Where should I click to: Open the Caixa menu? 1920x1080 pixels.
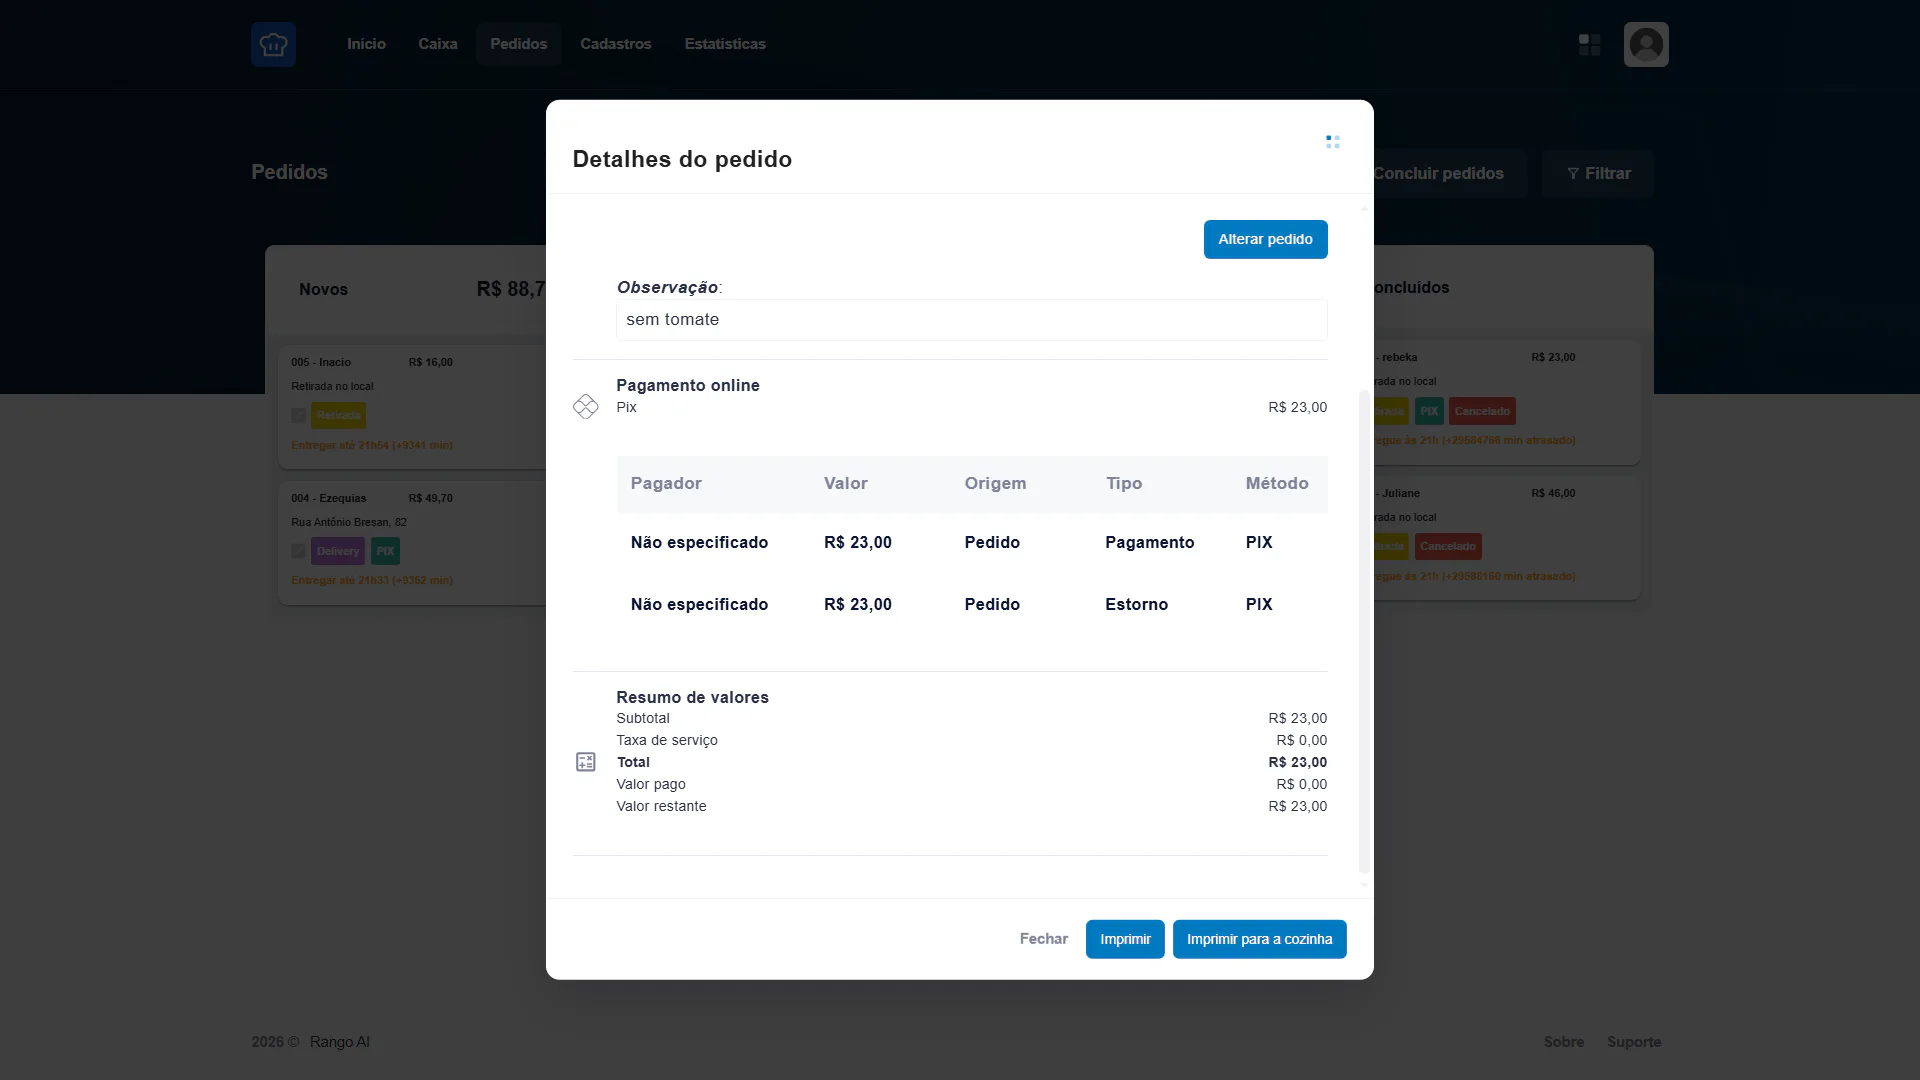click(x=438, y=44)
